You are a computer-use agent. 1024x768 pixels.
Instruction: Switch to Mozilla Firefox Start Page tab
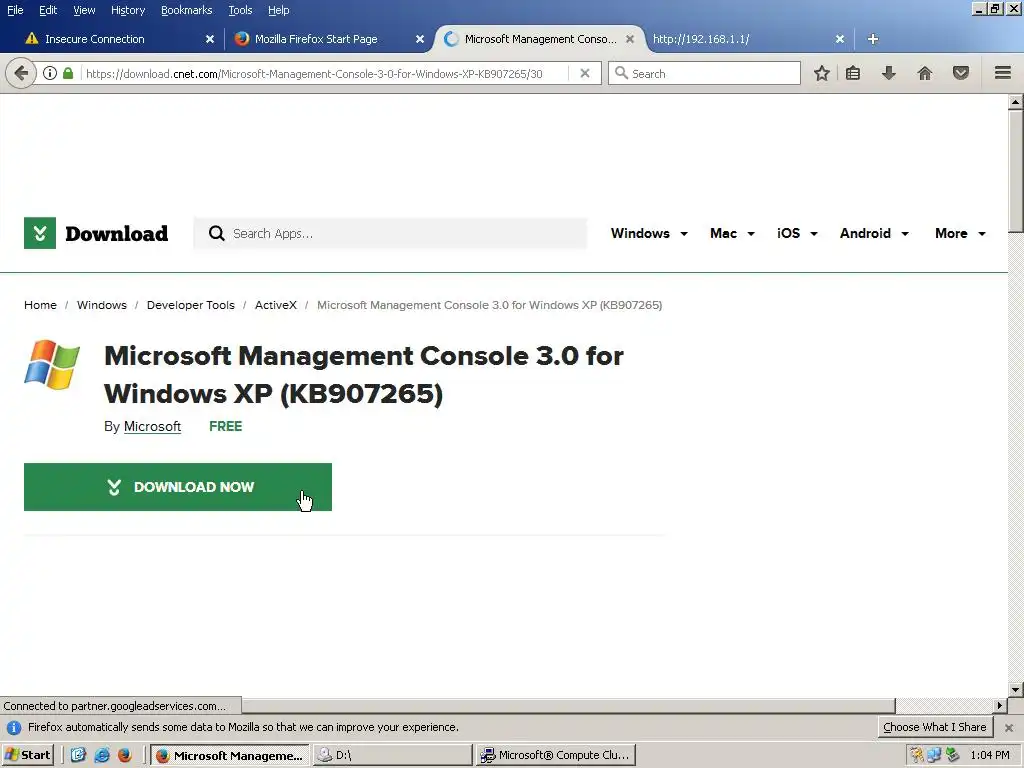coord(327,39)
